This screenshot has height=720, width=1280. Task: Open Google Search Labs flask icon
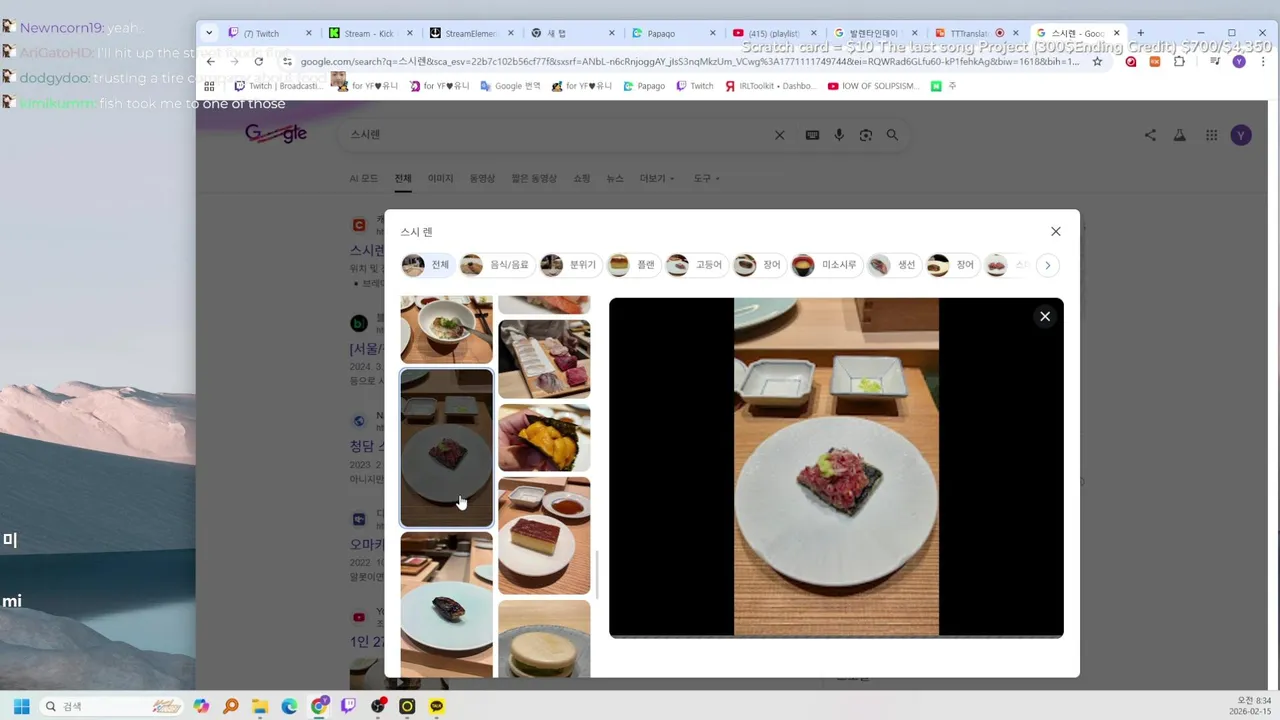pyautogui.click(x=1180, y=135)
